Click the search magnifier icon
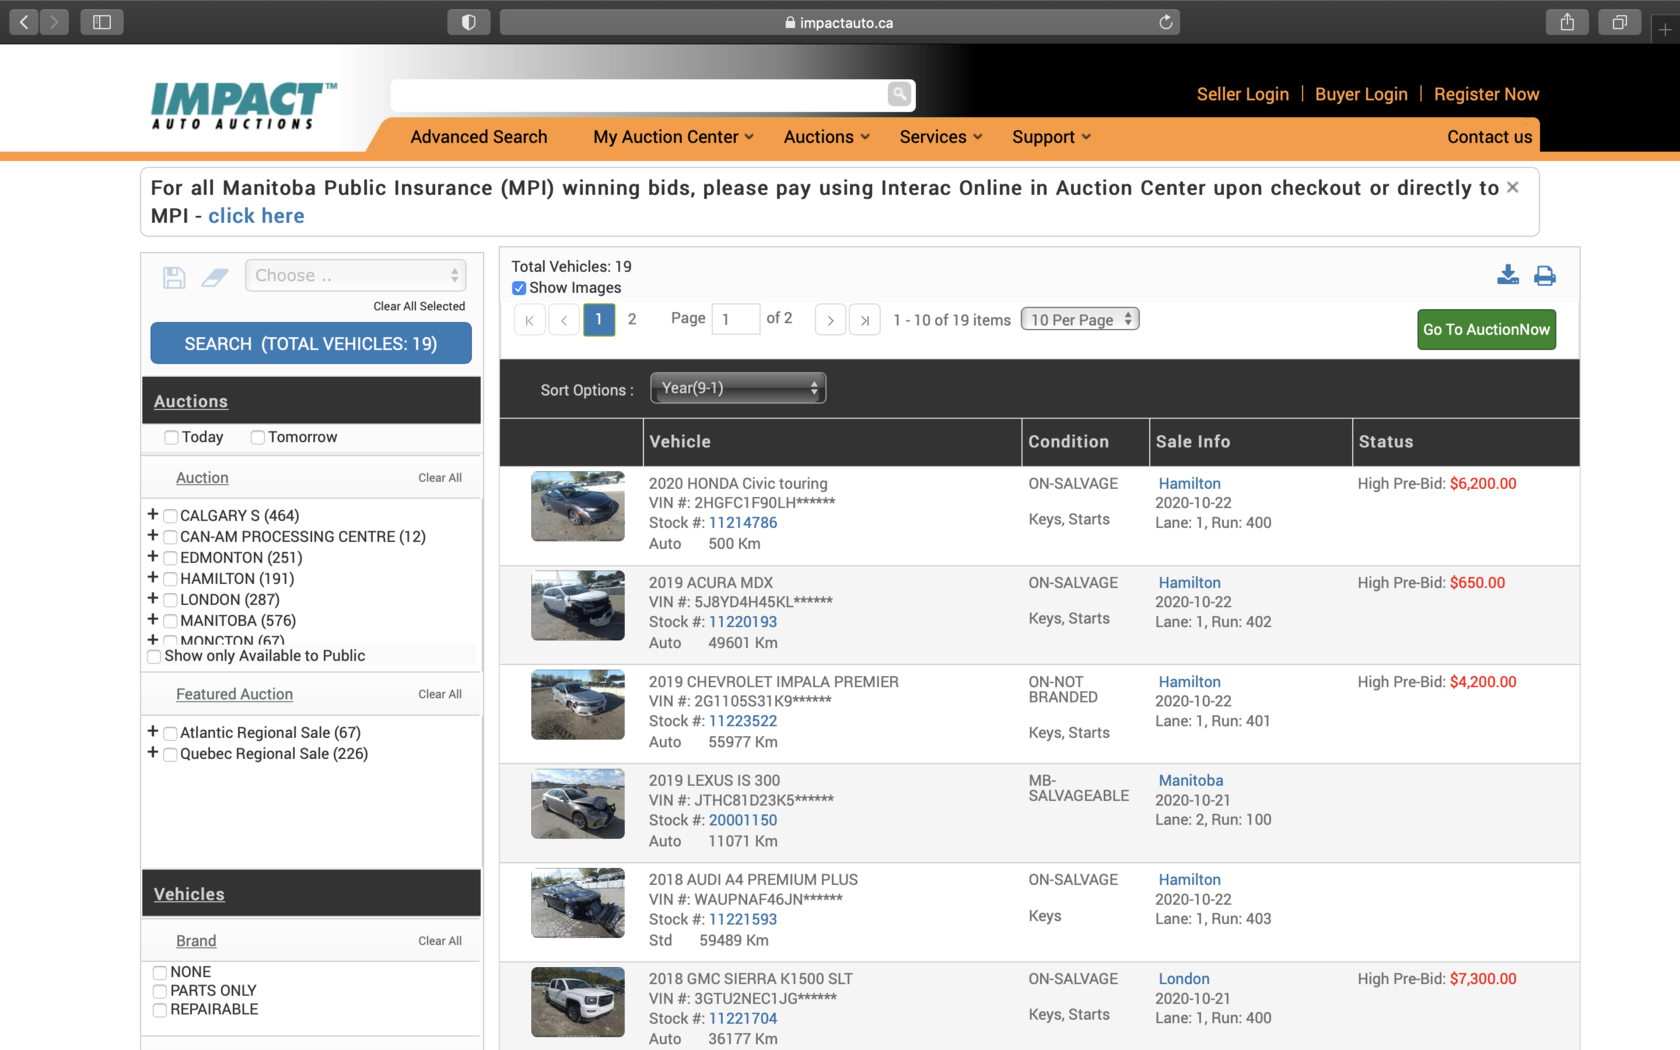Viewport: 1680px width, 1050px height. click(899, 94)
